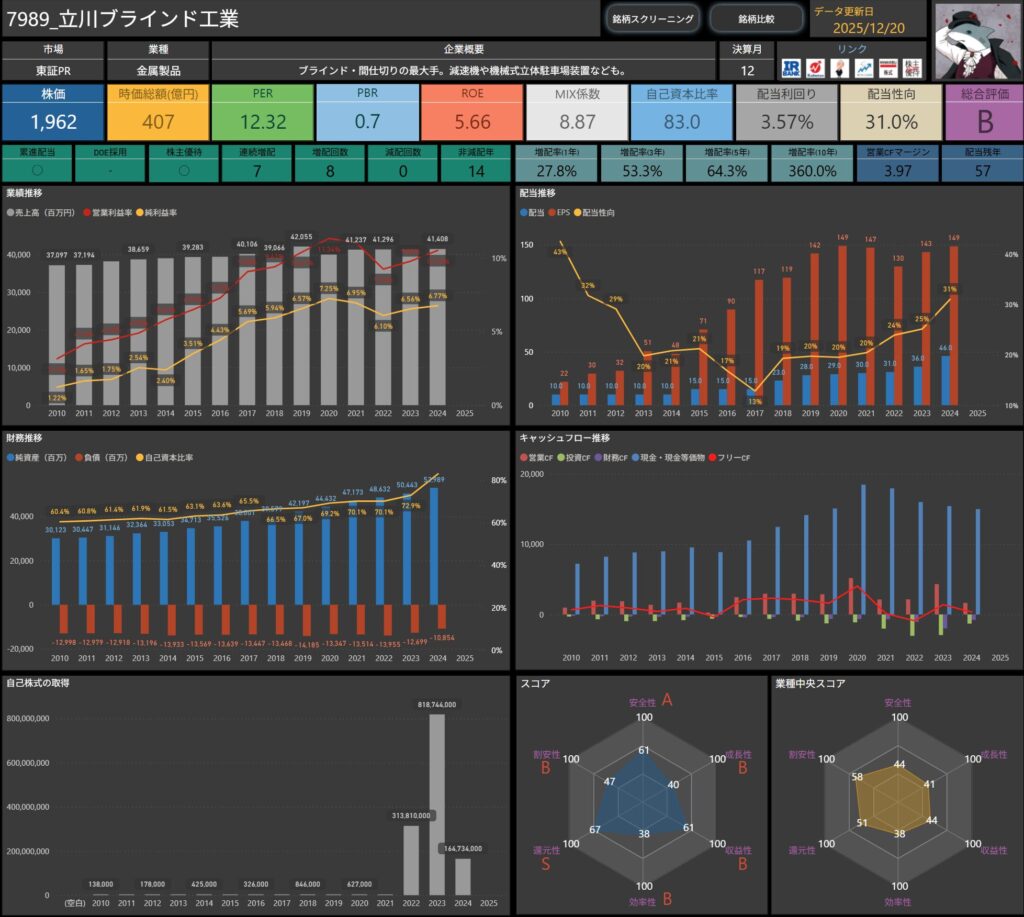Screen dimensions: 1024x917
Task: Select the 配当利回り 3.57% card
Action: click(x=785, y=112)
